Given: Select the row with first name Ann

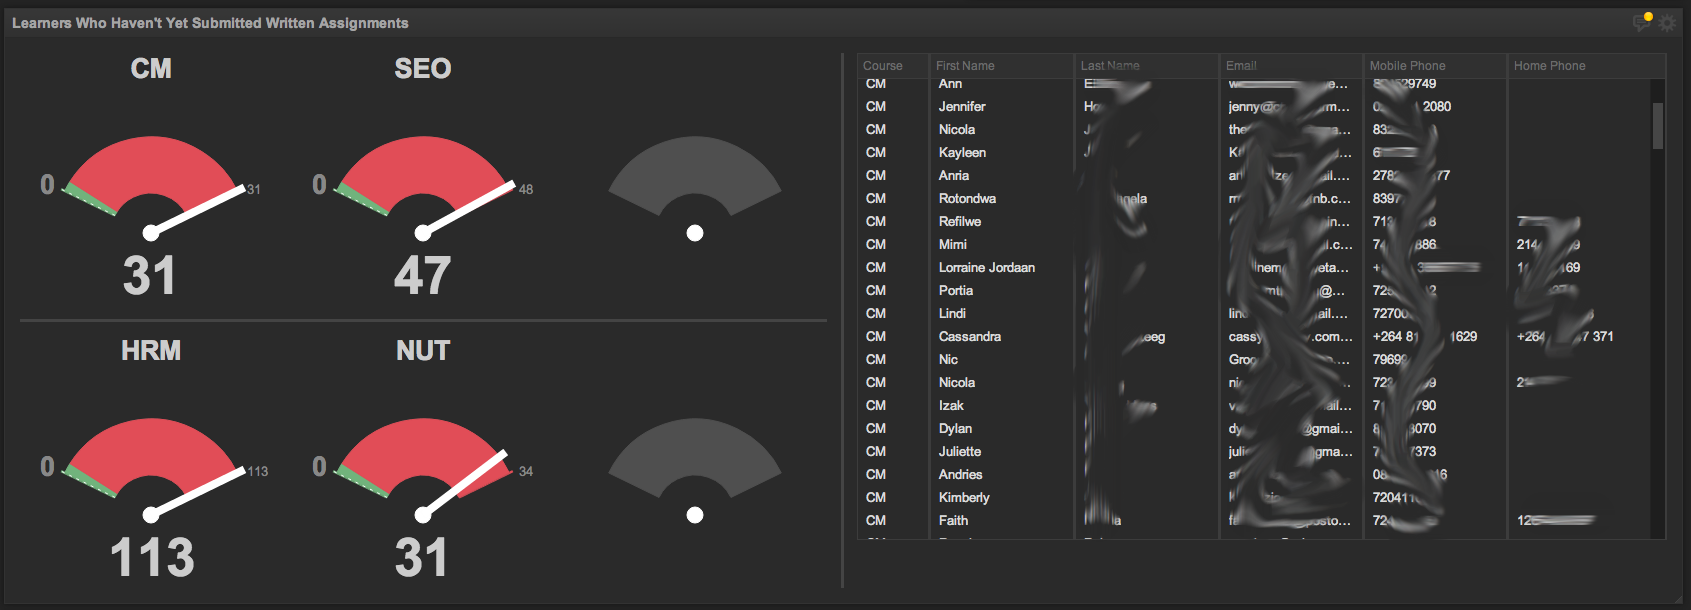Looking at the screenshot, I should pyautogui.click(x=1255, y=84).
